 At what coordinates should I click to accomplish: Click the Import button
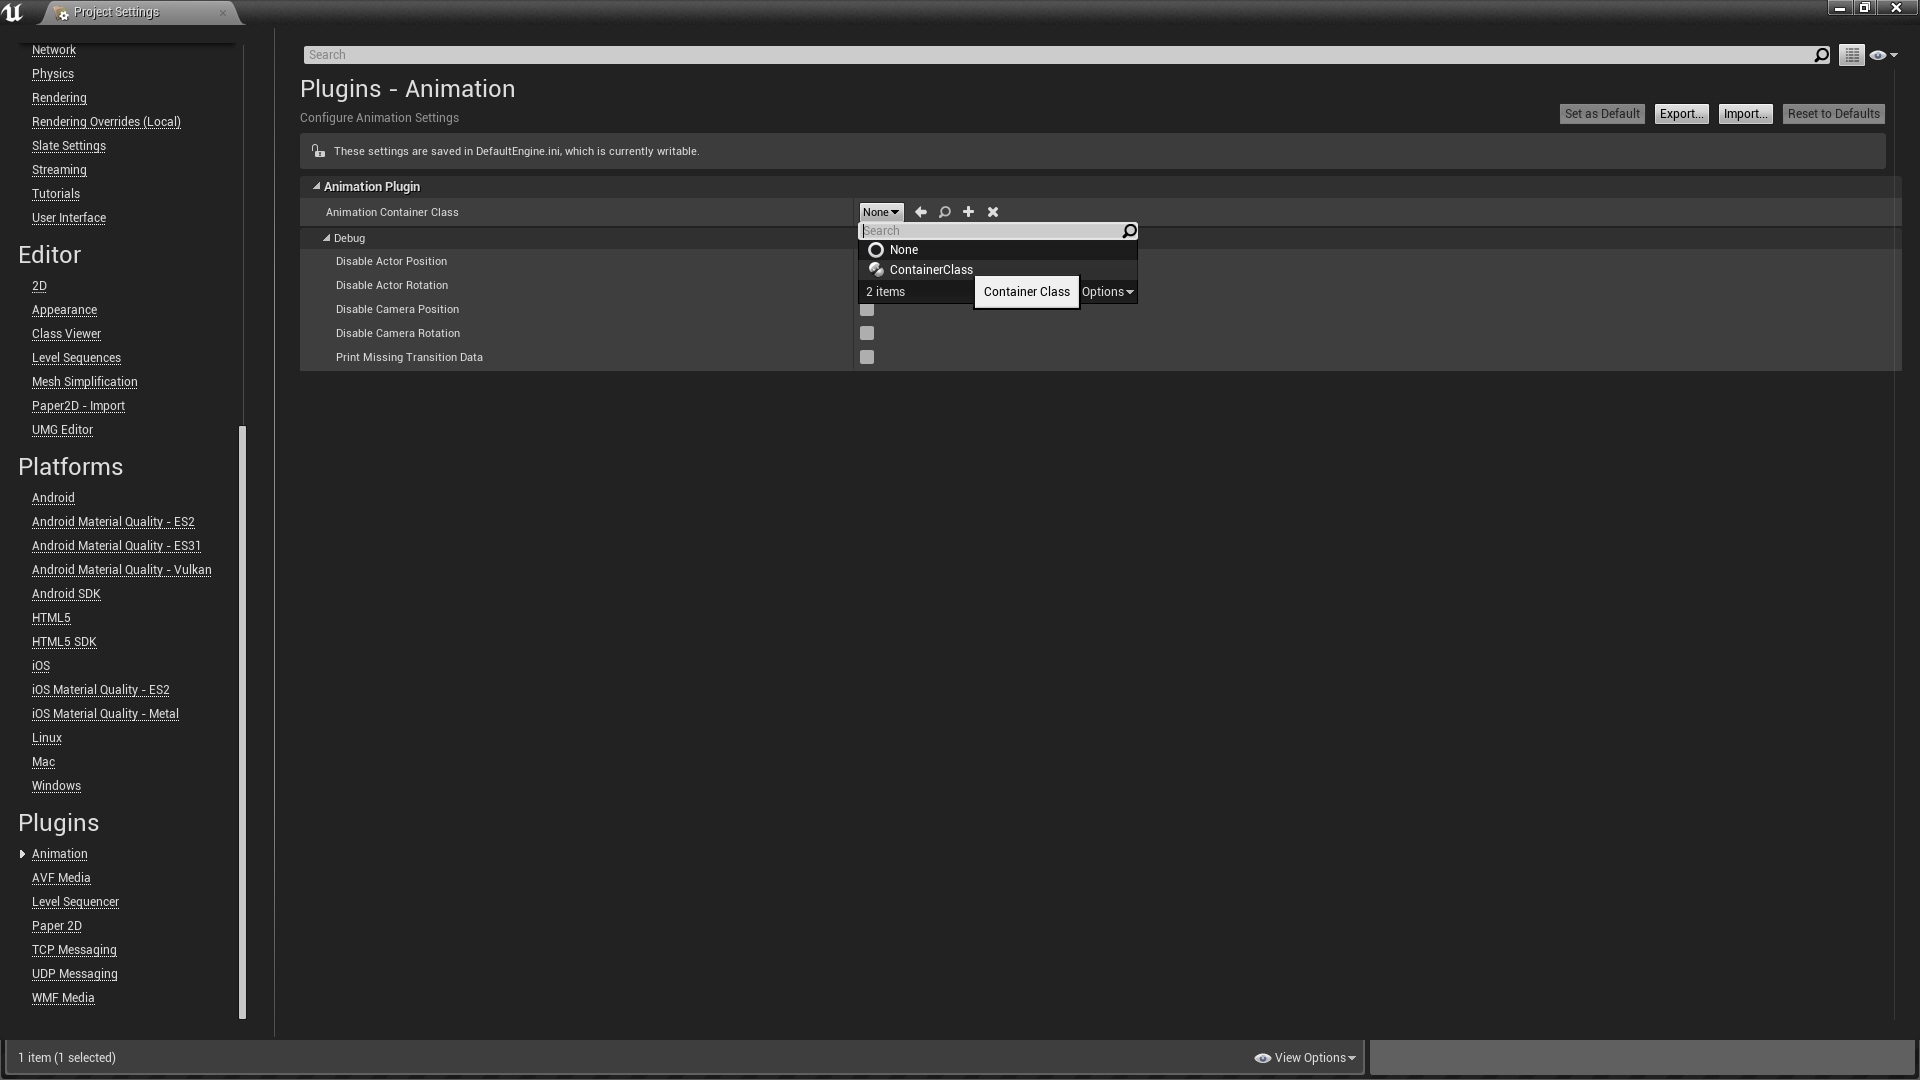point(1745,113)
